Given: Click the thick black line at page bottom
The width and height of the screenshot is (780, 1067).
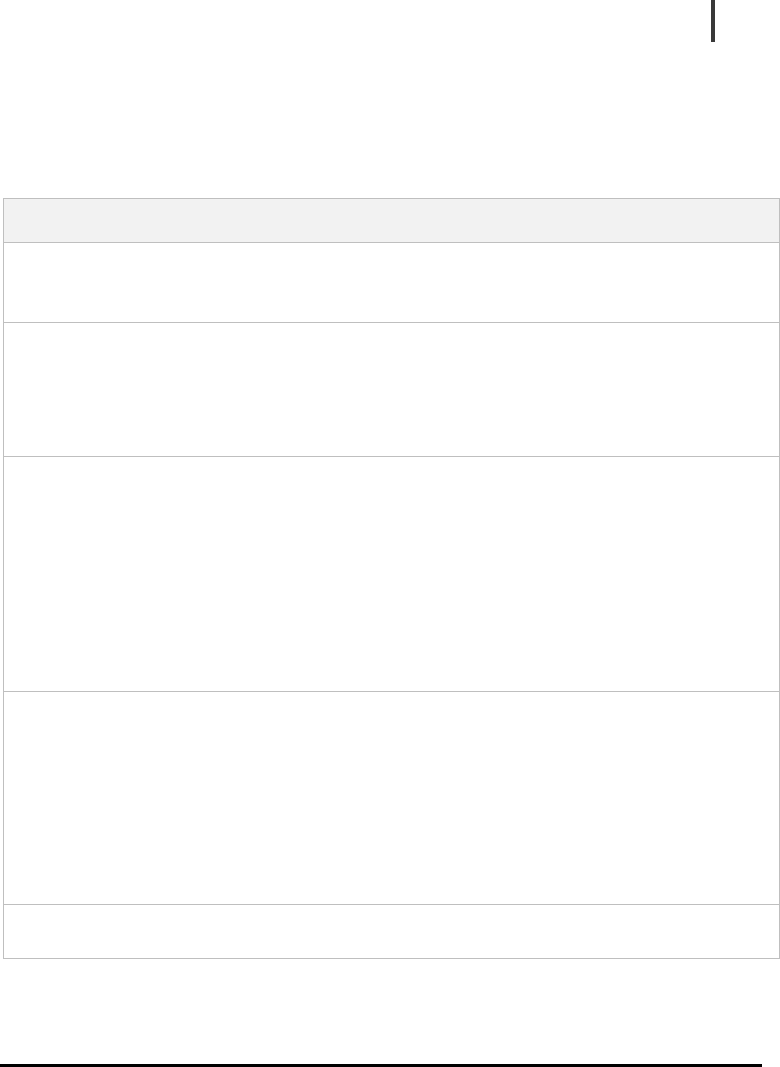Looking at the screenshot, I should 380,1064.
